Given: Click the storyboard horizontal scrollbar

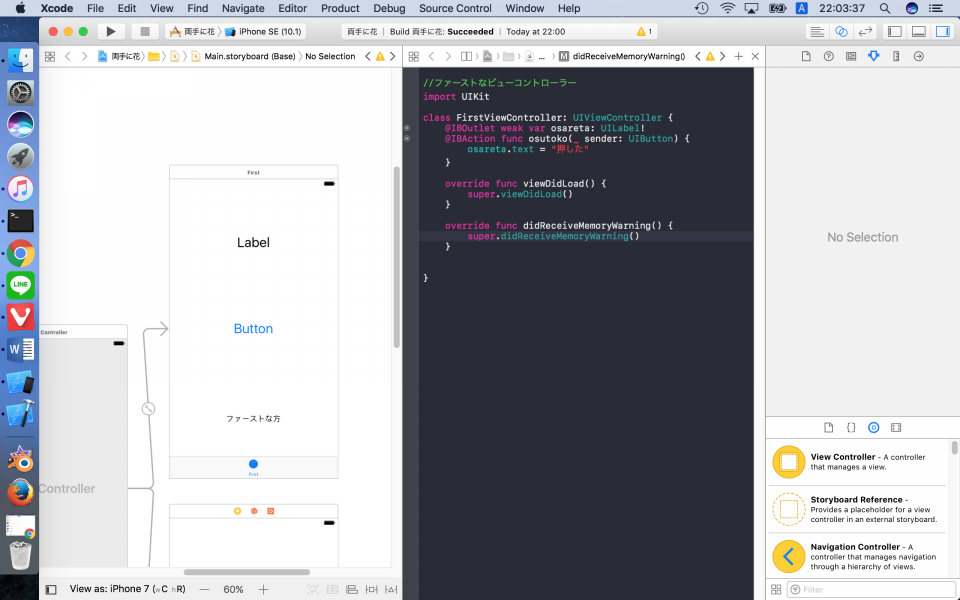Looking at the screenshot, I should (247, 572).
